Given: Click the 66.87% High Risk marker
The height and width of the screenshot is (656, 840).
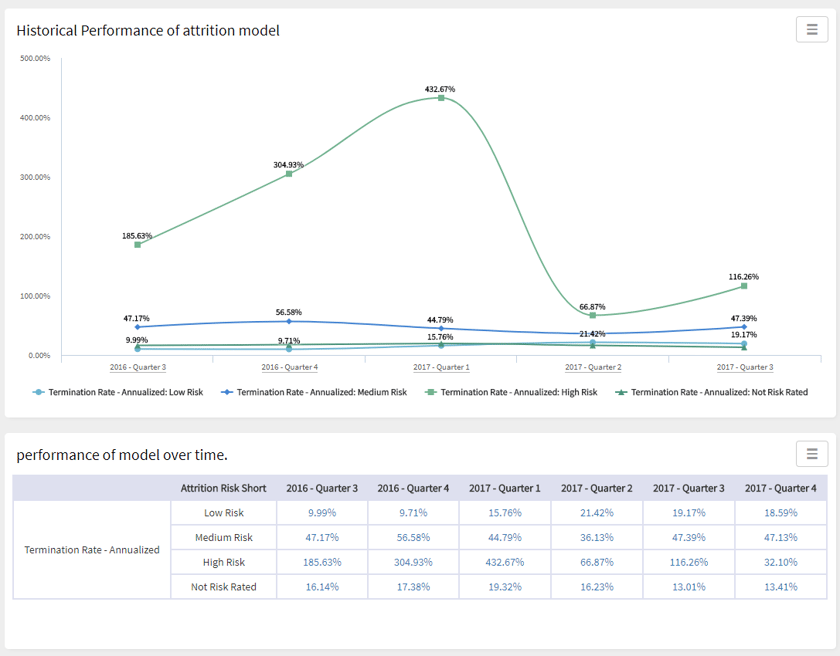Looking at the screenshot, I should tap(593, 315).
